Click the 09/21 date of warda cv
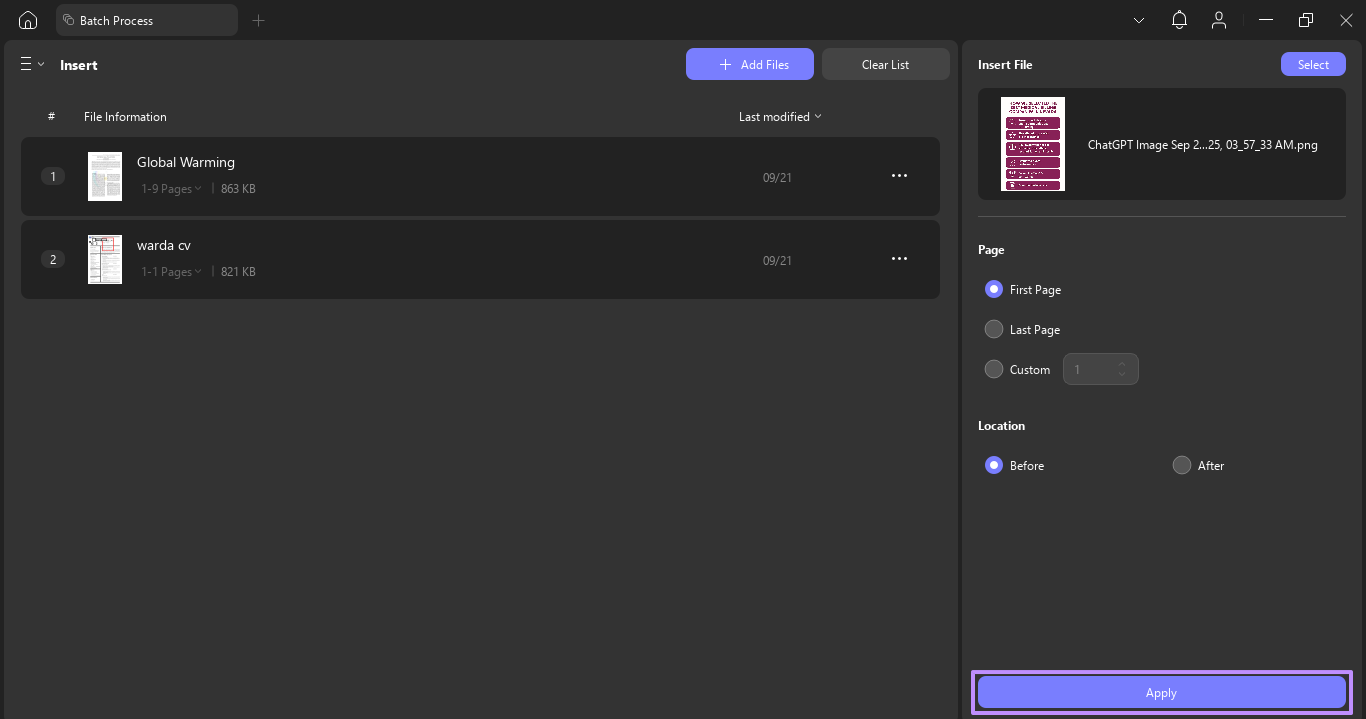The height and width of the screenshot is (719, 1366). 777,261
